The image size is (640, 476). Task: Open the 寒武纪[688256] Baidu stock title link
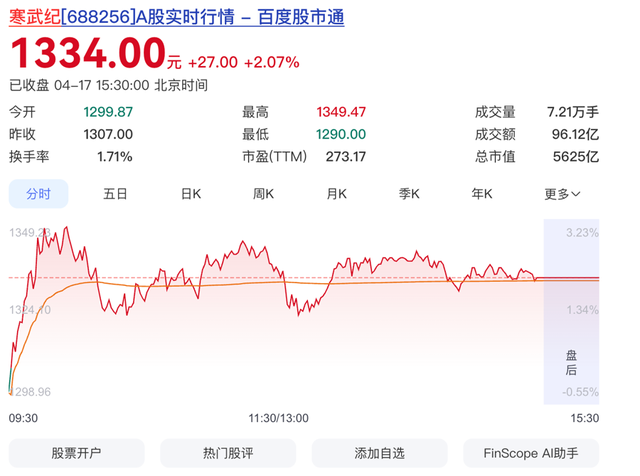(x=176, y=17)
